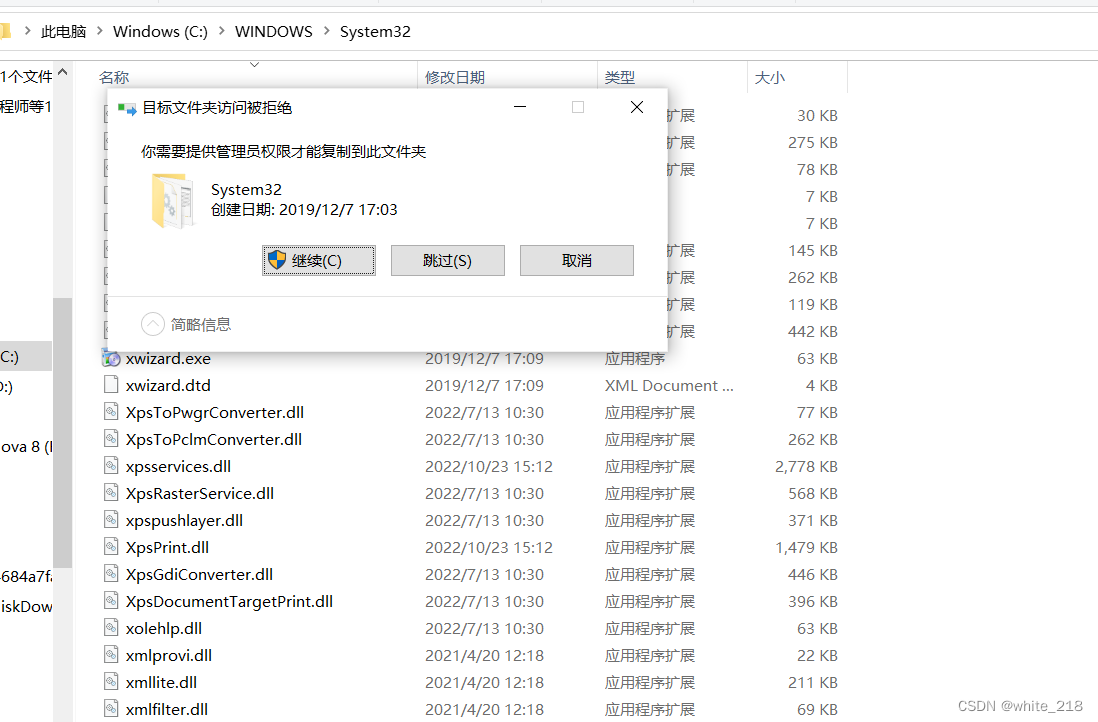Screen dimensions: 1098x722
Task: Click navigation pane scroll up arrow
Action: click(x=62, y=72)
